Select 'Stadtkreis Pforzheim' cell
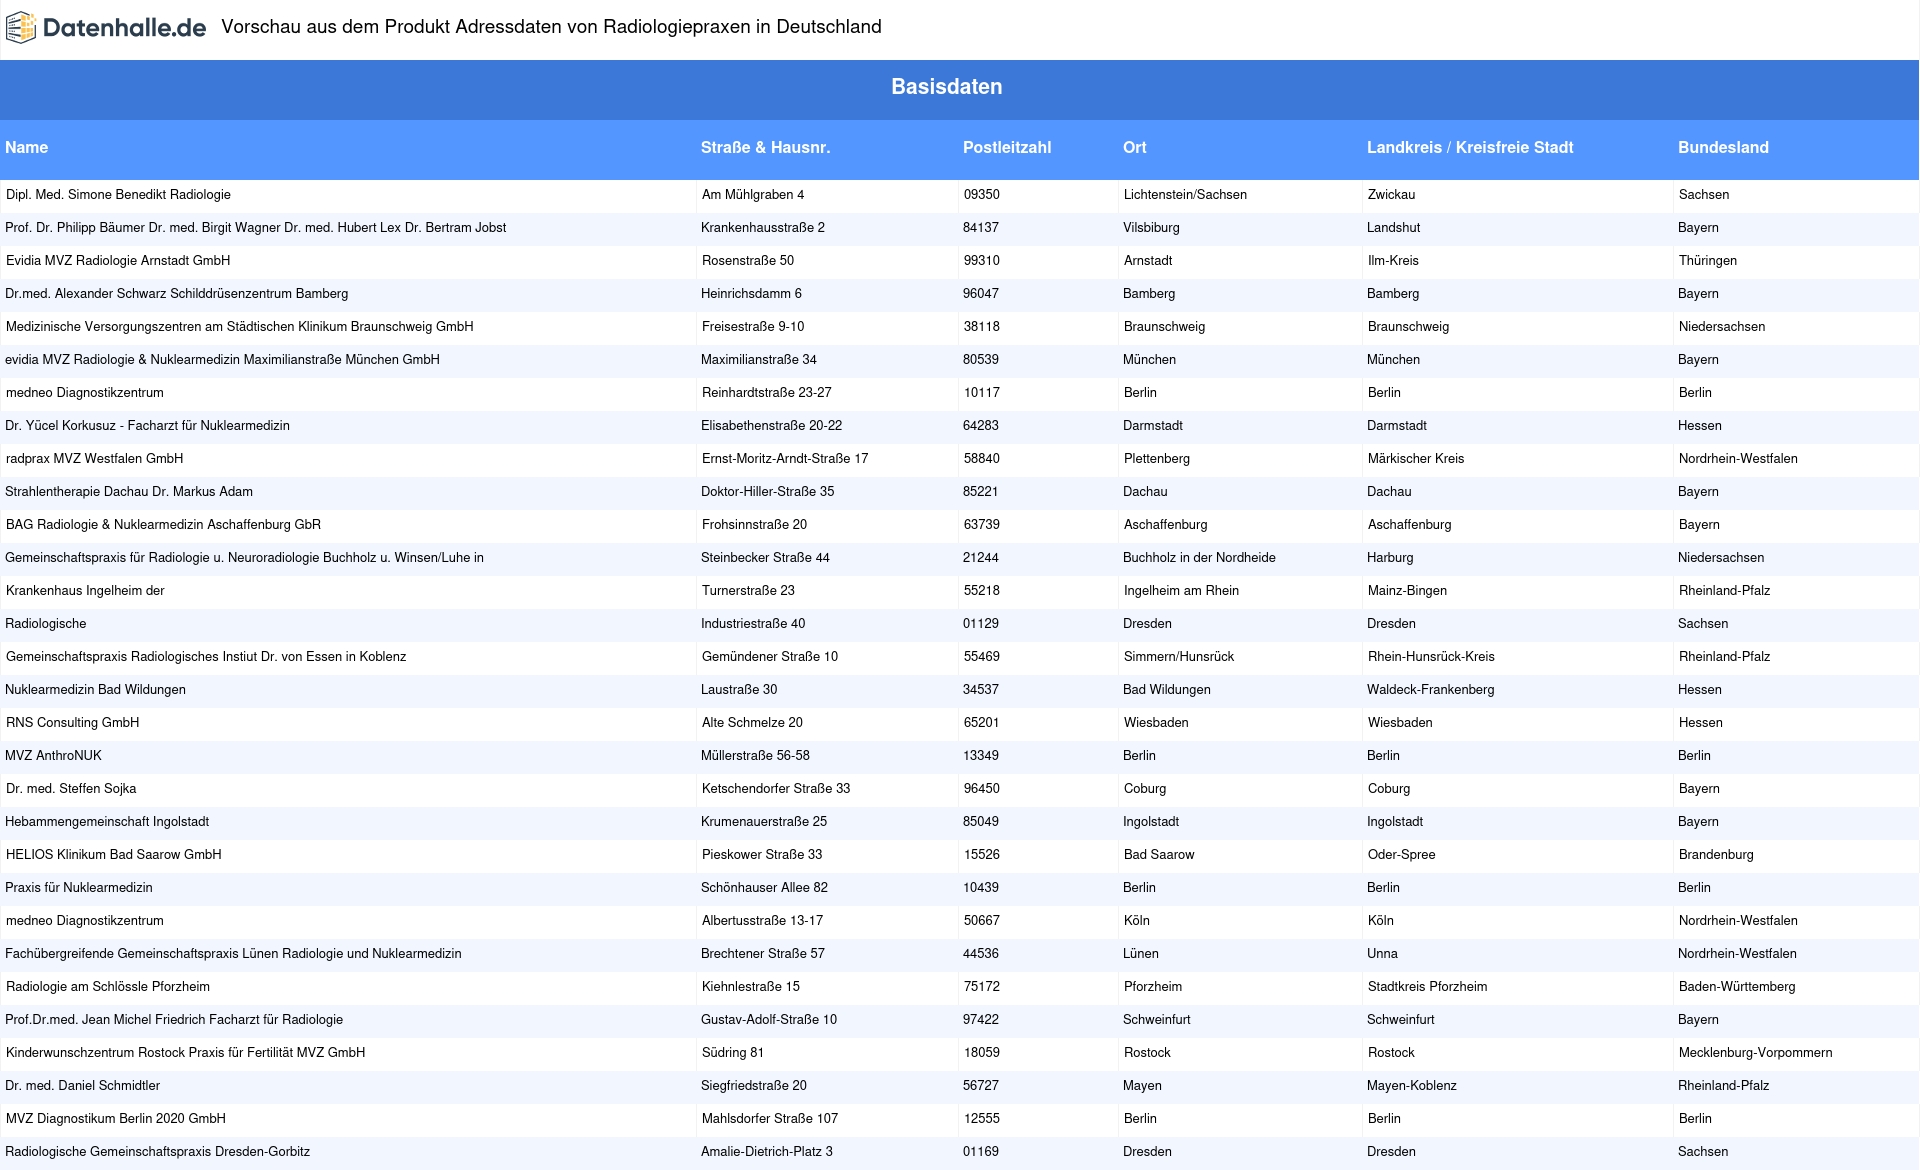The image size is (1920, 1170). [x=1427, y=987]
